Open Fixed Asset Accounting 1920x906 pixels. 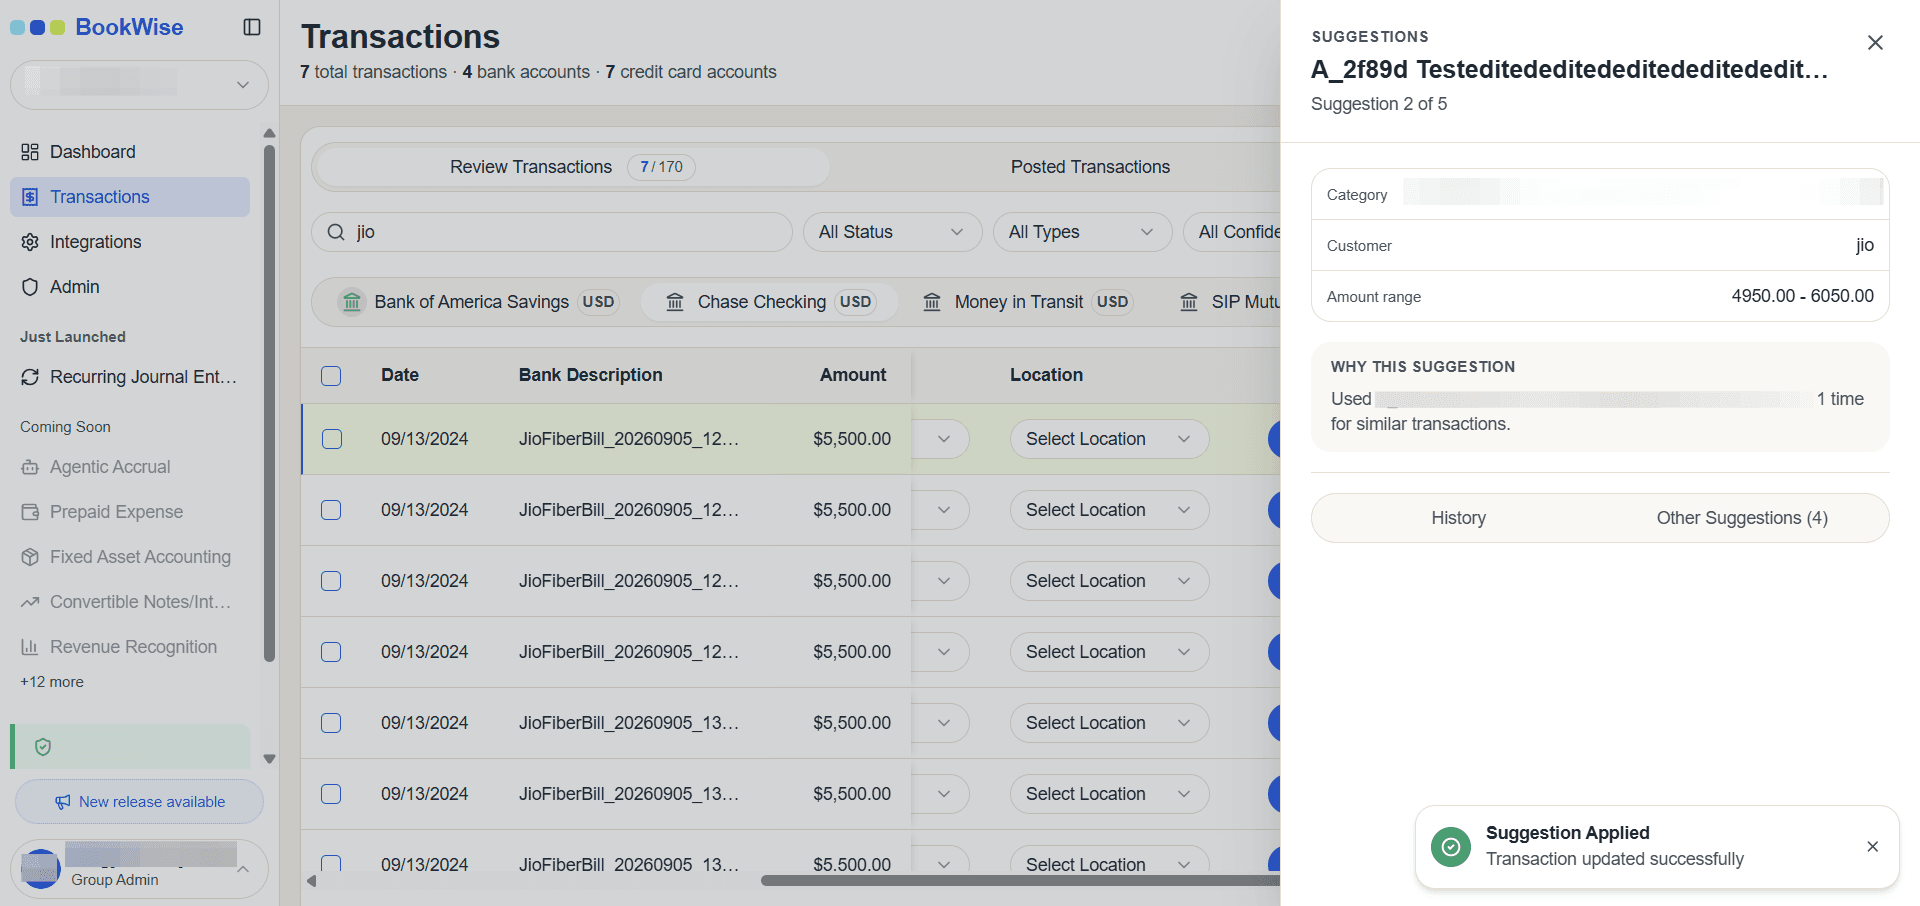point(130,557)
